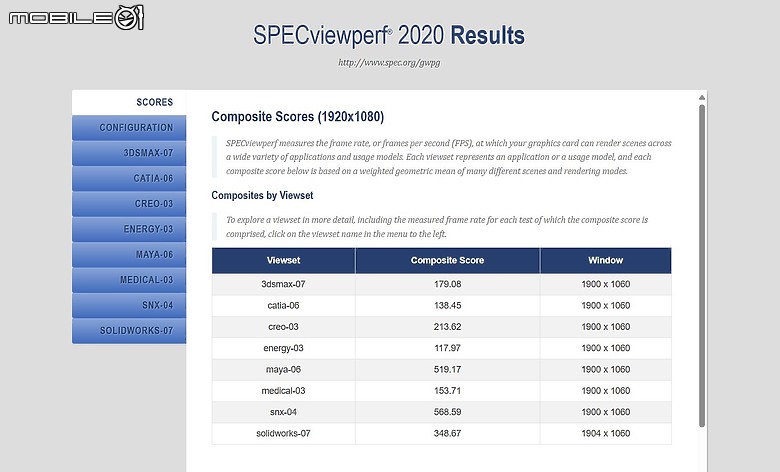Click the SPECviewperf 2020 Results title
The height and width of the screenshot is (472, 780).
click(389, 36)
